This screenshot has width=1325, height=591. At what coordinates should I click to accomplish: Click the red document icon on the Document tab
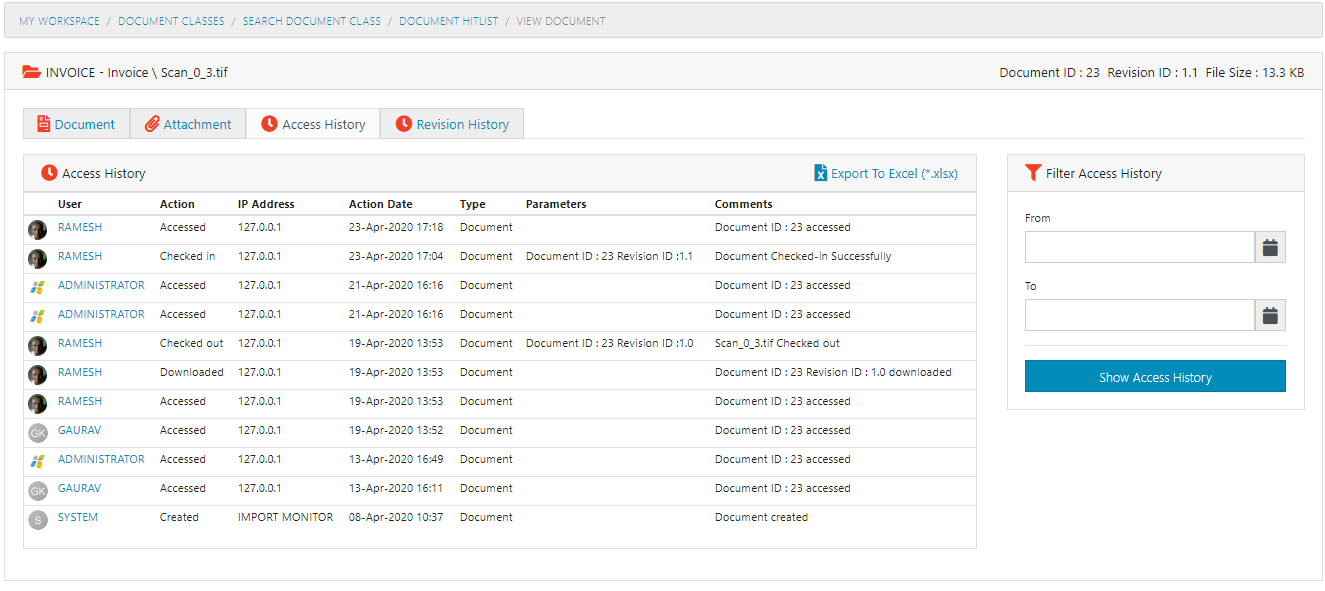43,123
